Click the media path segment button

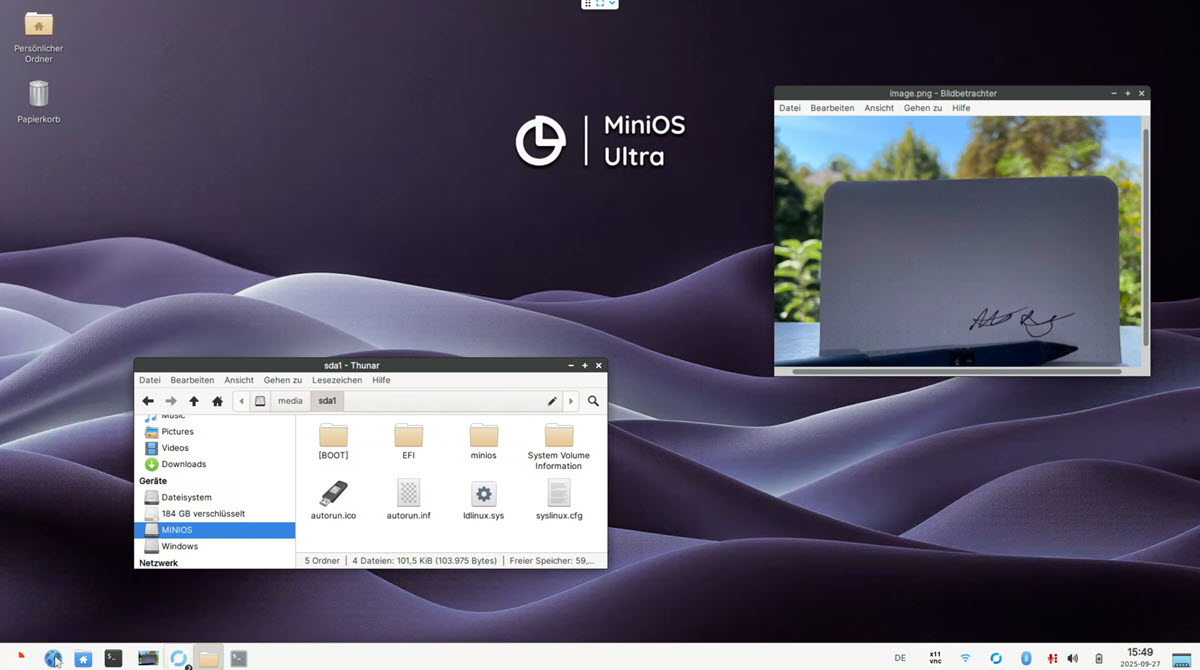point(290,401)
